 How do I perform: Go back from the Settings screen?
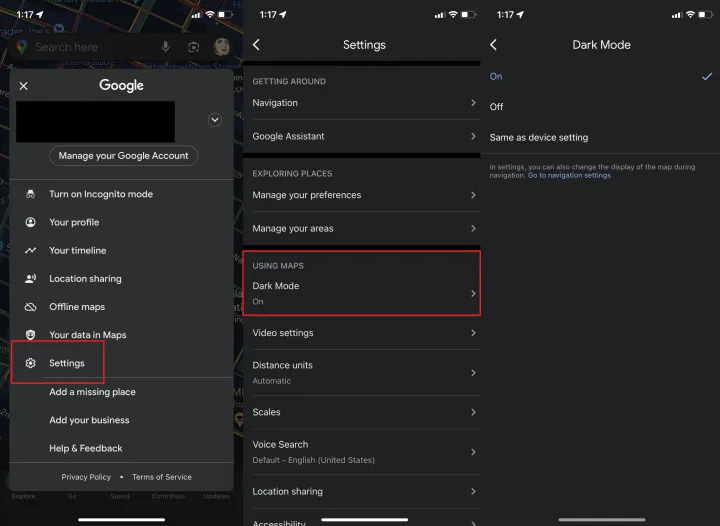tap(257, 45)
